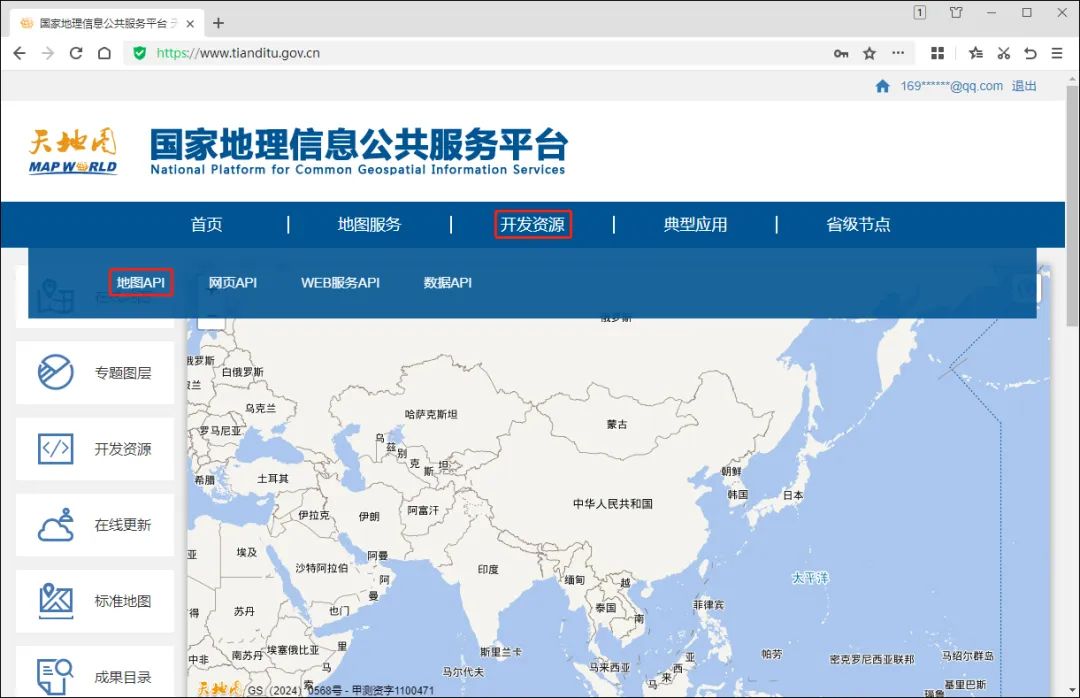Click the 专题图层 layers icon
1080x698 pixels.
pos(56,372)
